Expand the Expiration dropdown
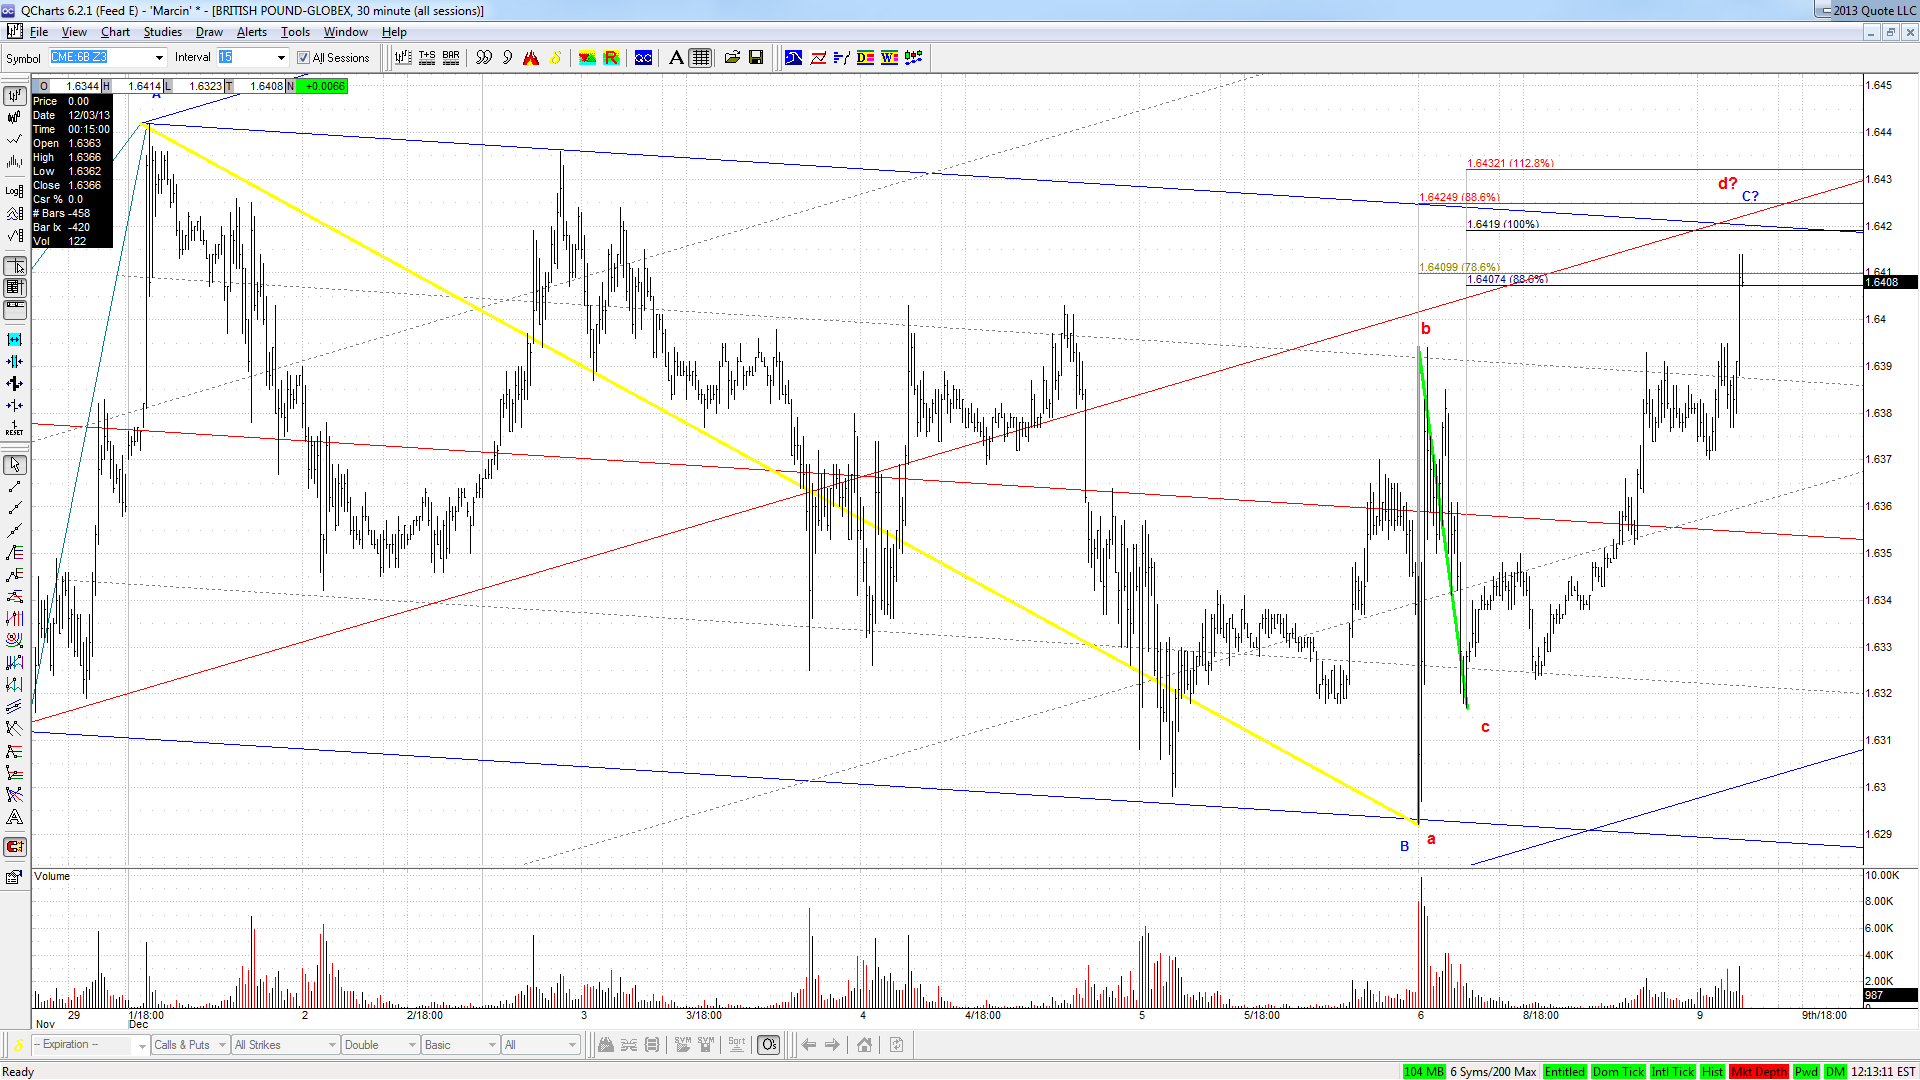Viewport: 1920px width, 1080px height. [142, 1045]
